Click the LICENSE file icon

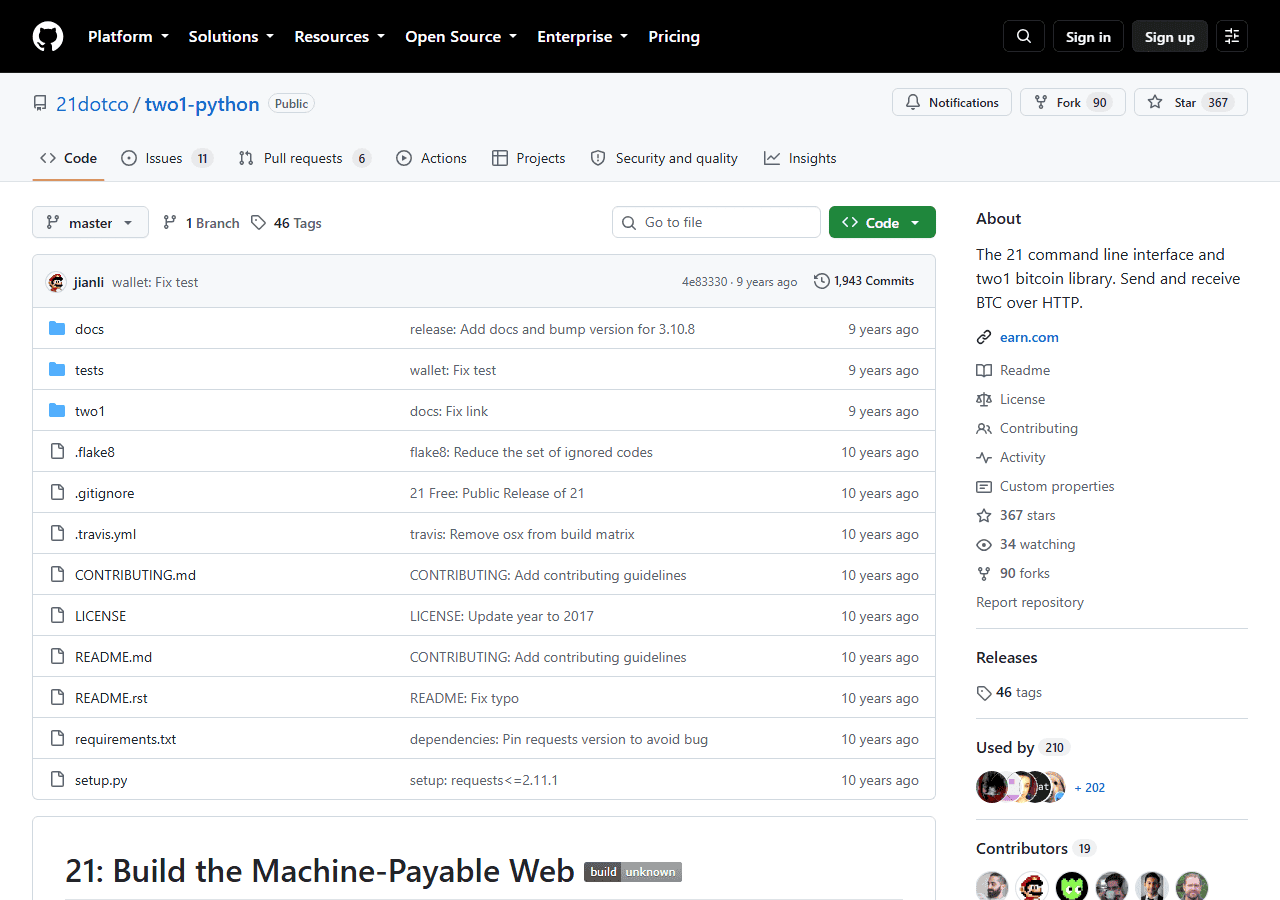[57, 616]
